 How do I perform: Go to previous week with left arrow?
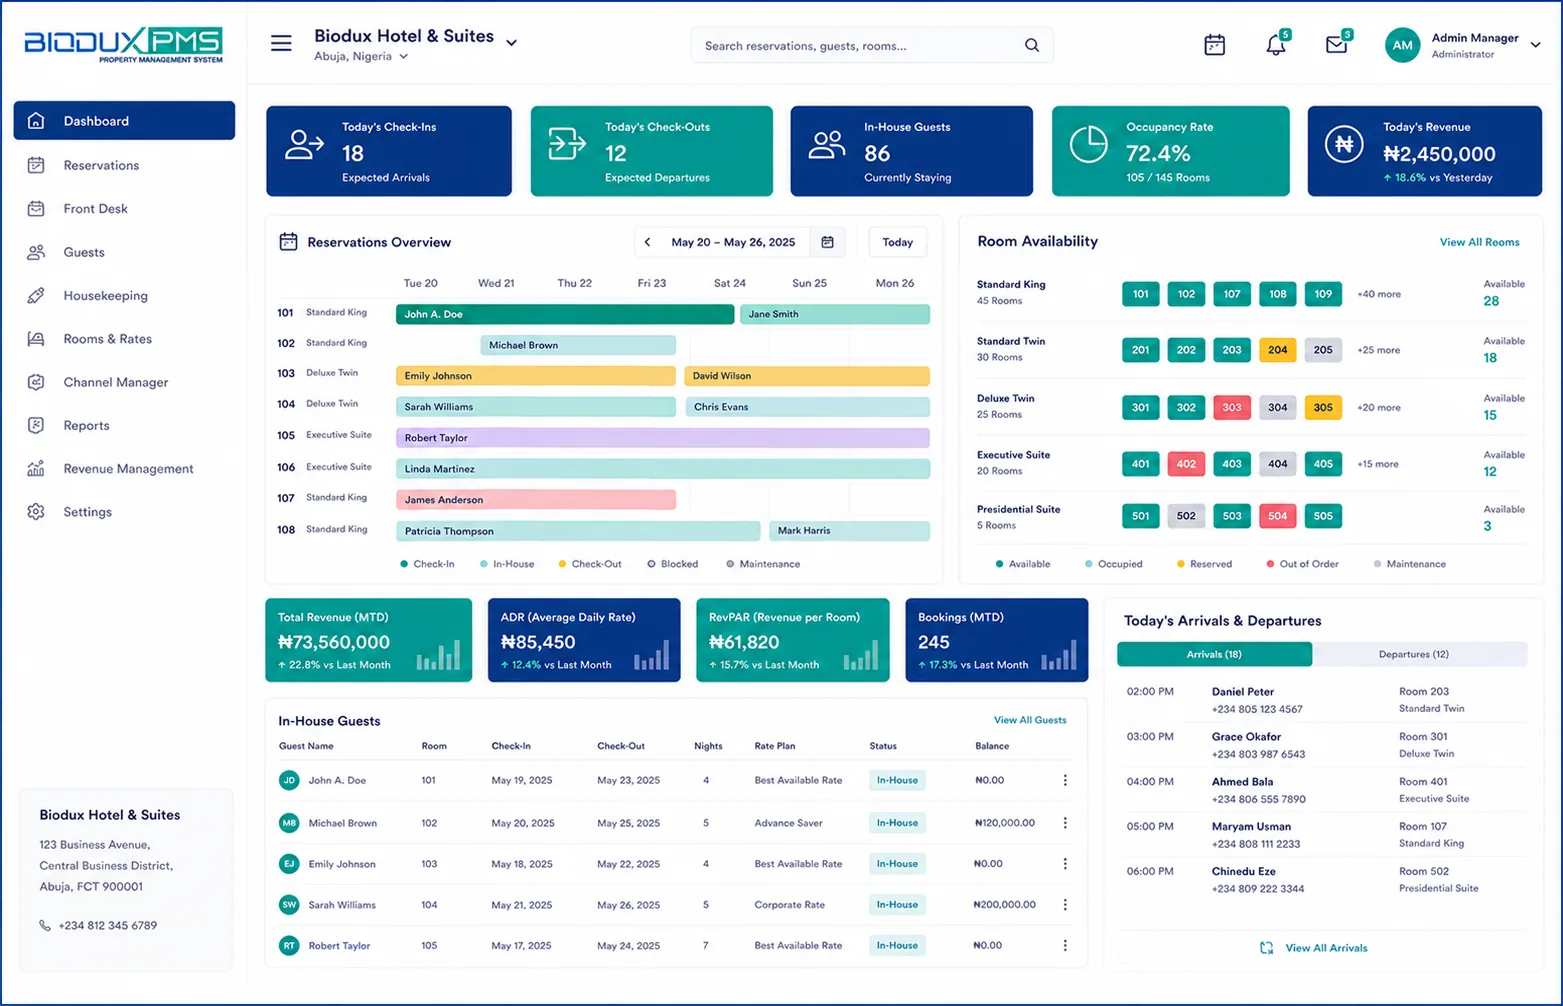647,242
